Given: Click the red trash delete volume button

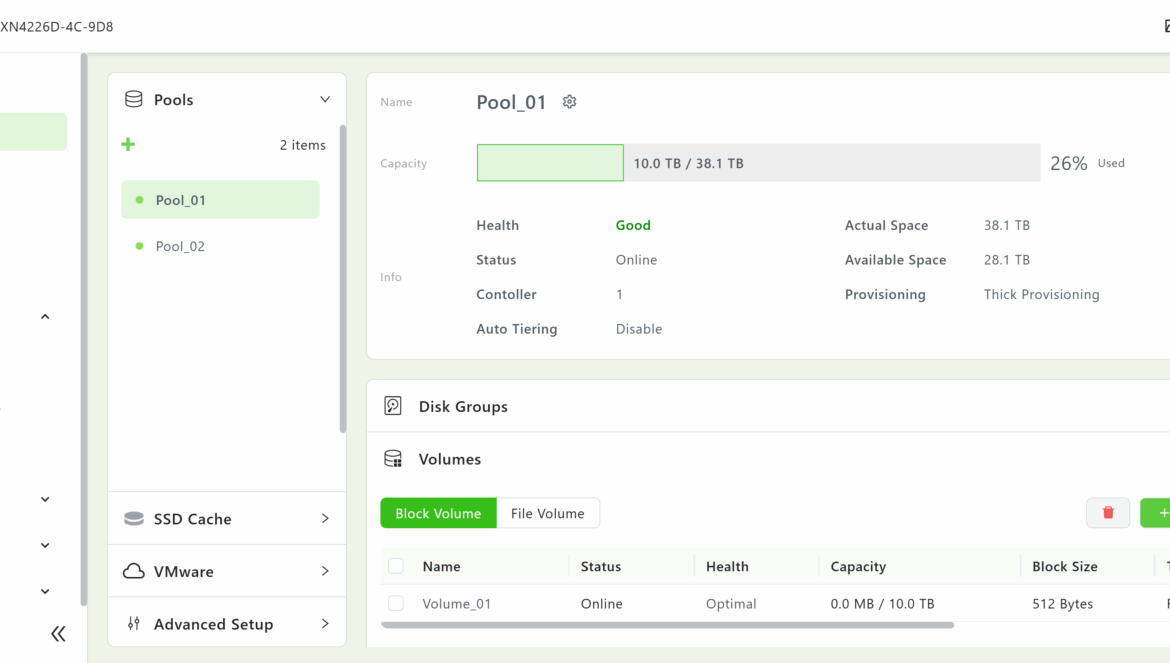Looking at the screenshot, I should click(1107, 513).
